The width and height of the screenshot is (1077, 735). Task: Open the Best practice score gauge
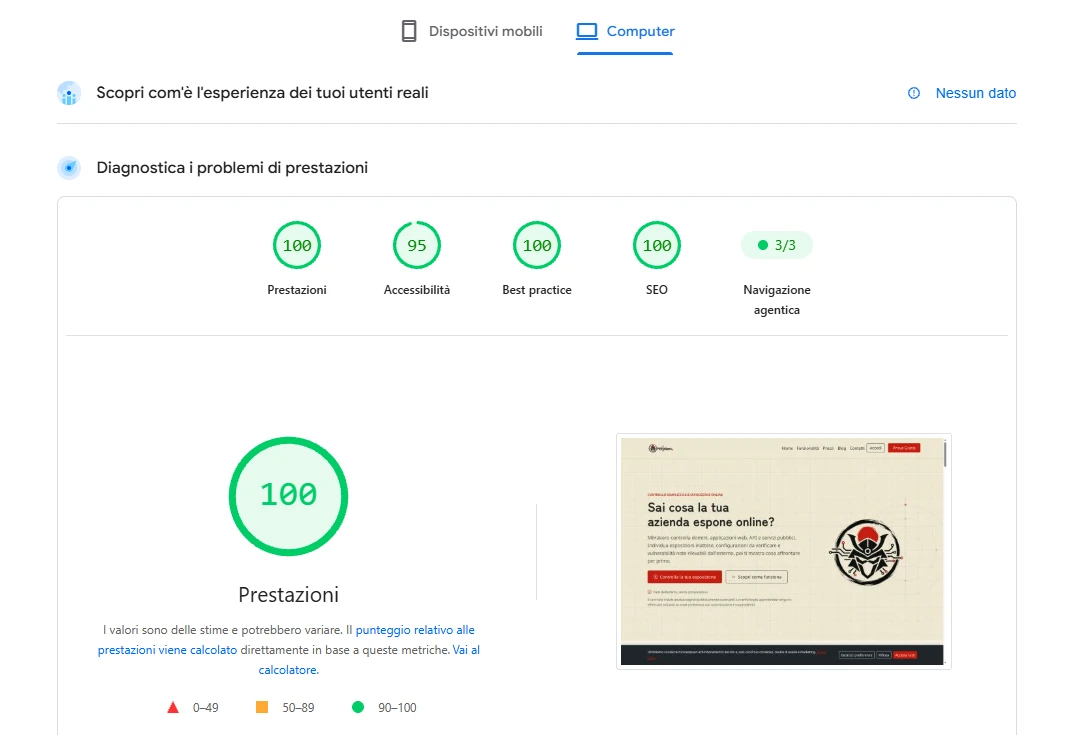point(537,245)
